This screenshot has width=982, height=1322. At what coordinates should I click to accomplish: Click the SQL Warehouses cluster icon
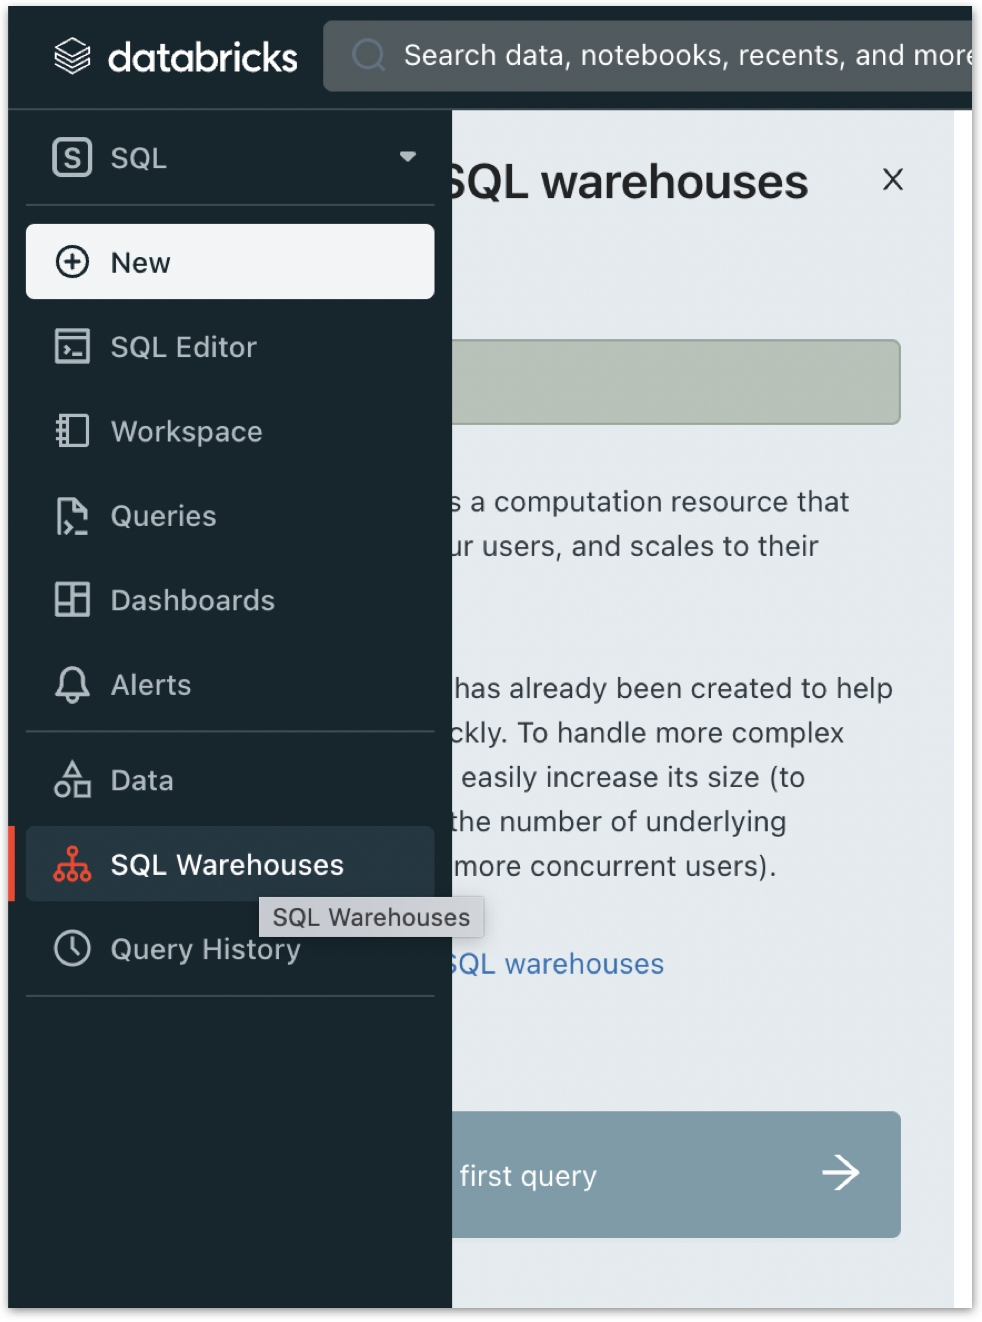[72, 864]
